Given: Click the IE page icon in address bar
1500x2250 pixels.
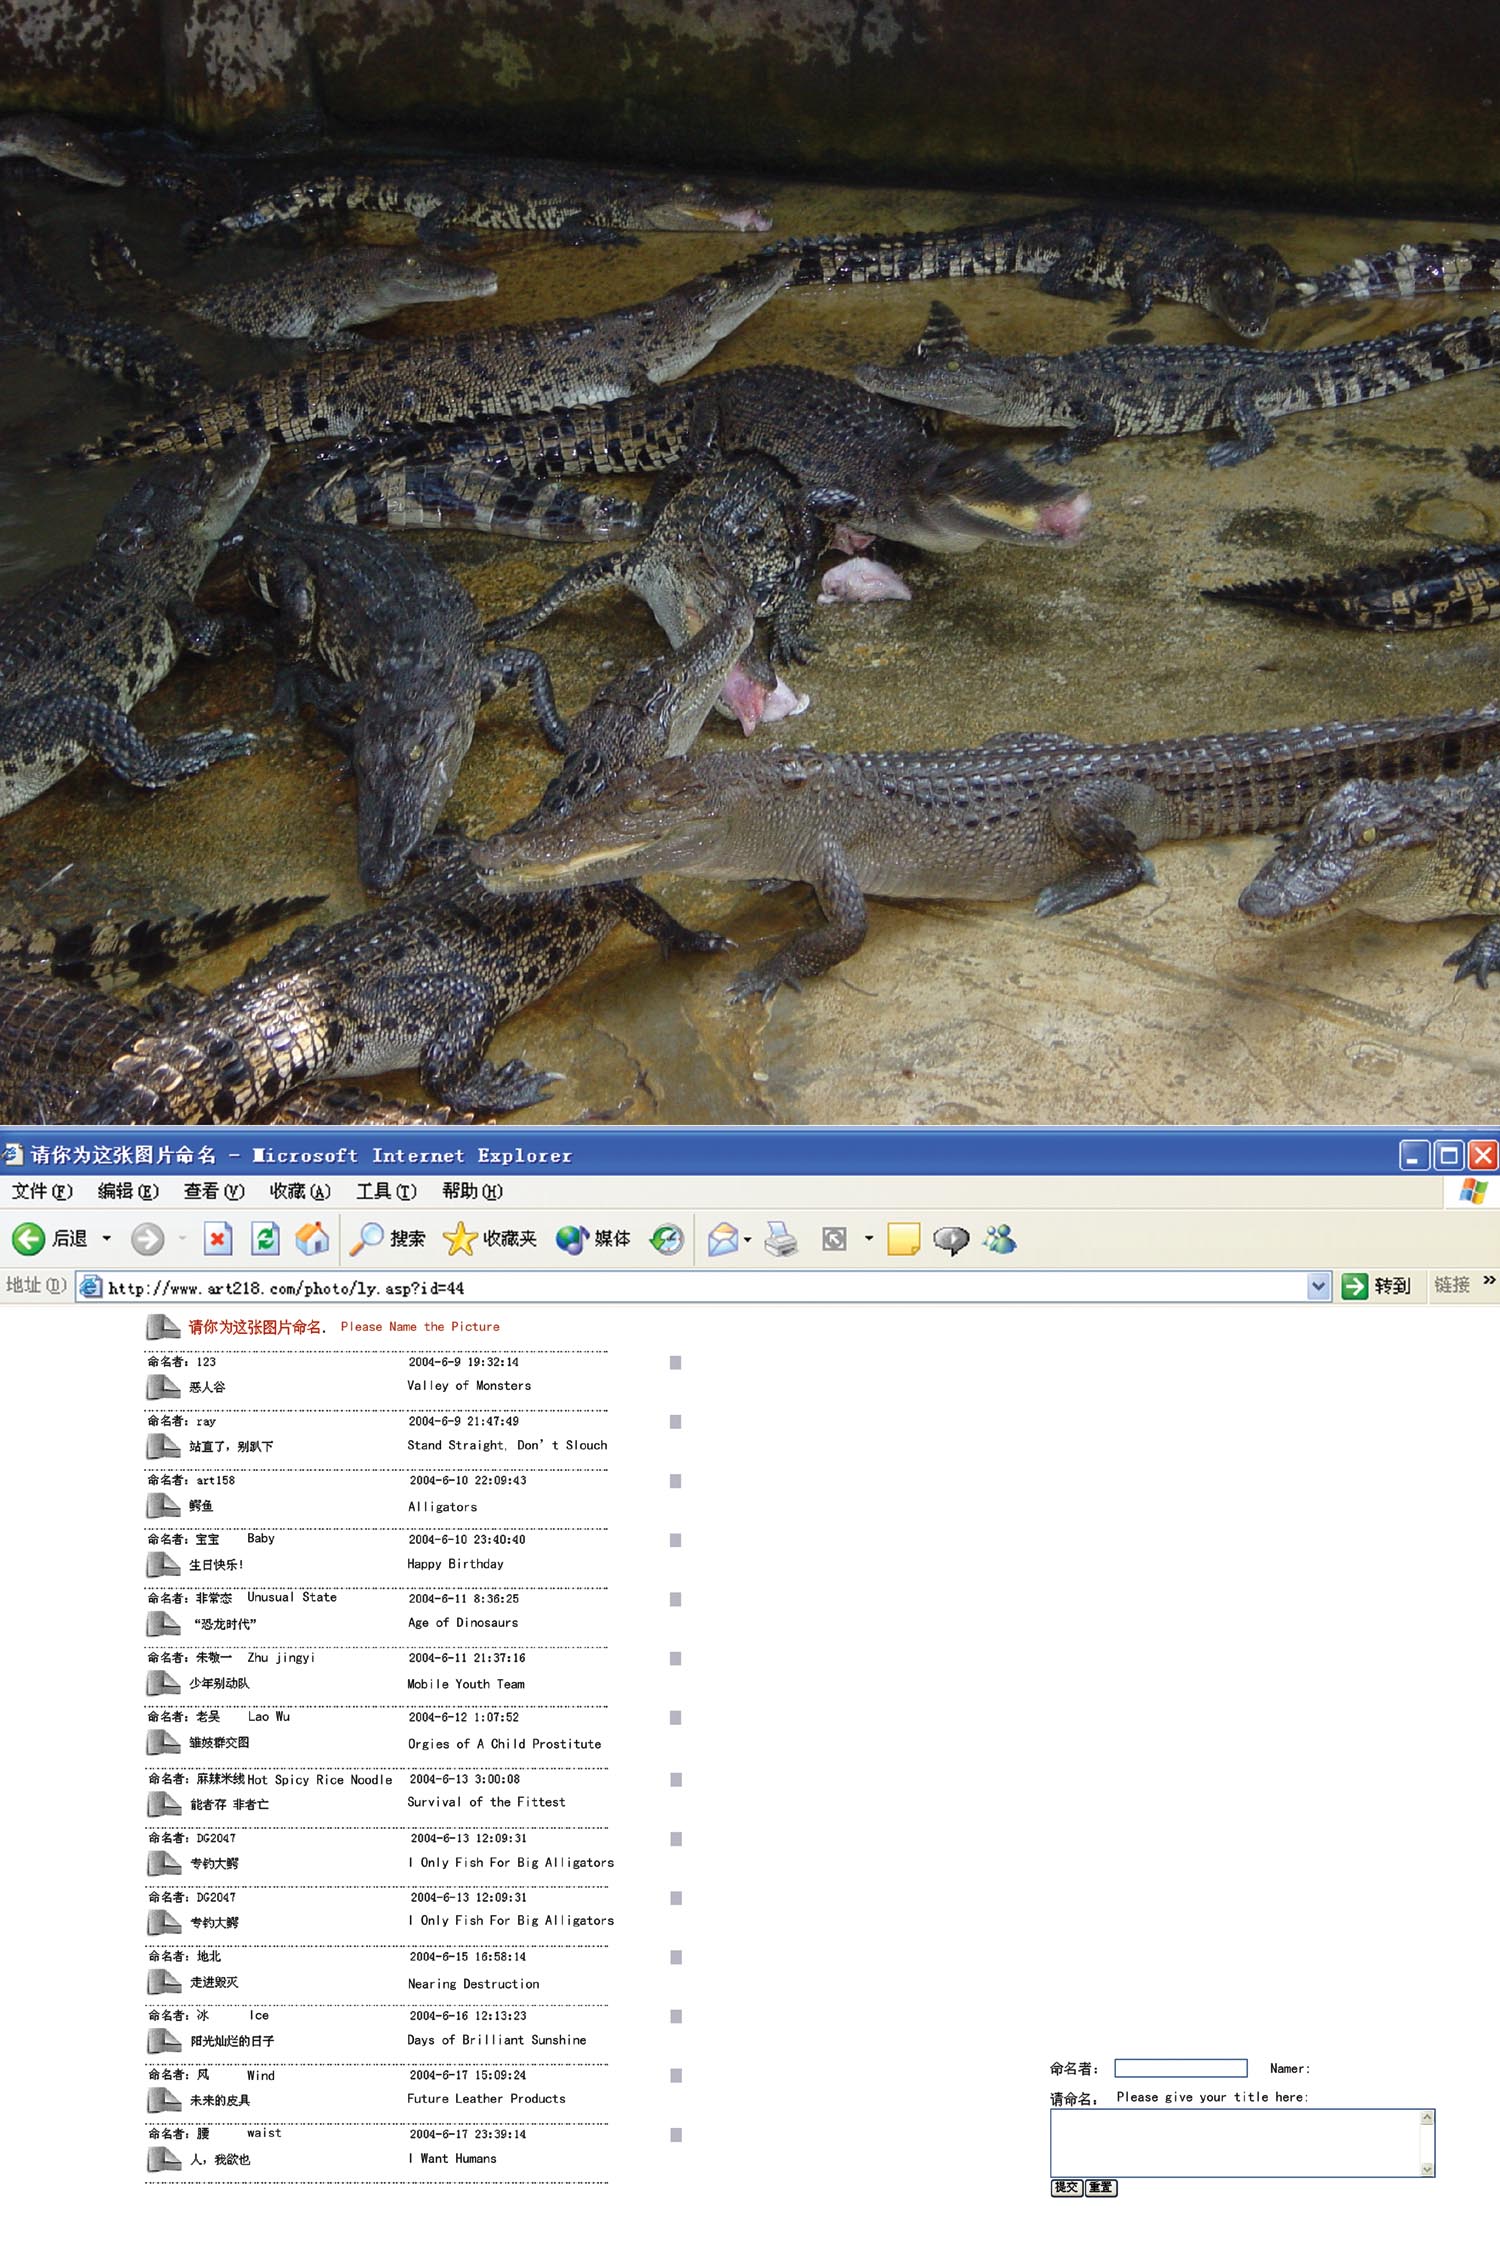Looking at the screenshot, I should click(90, 1287).
